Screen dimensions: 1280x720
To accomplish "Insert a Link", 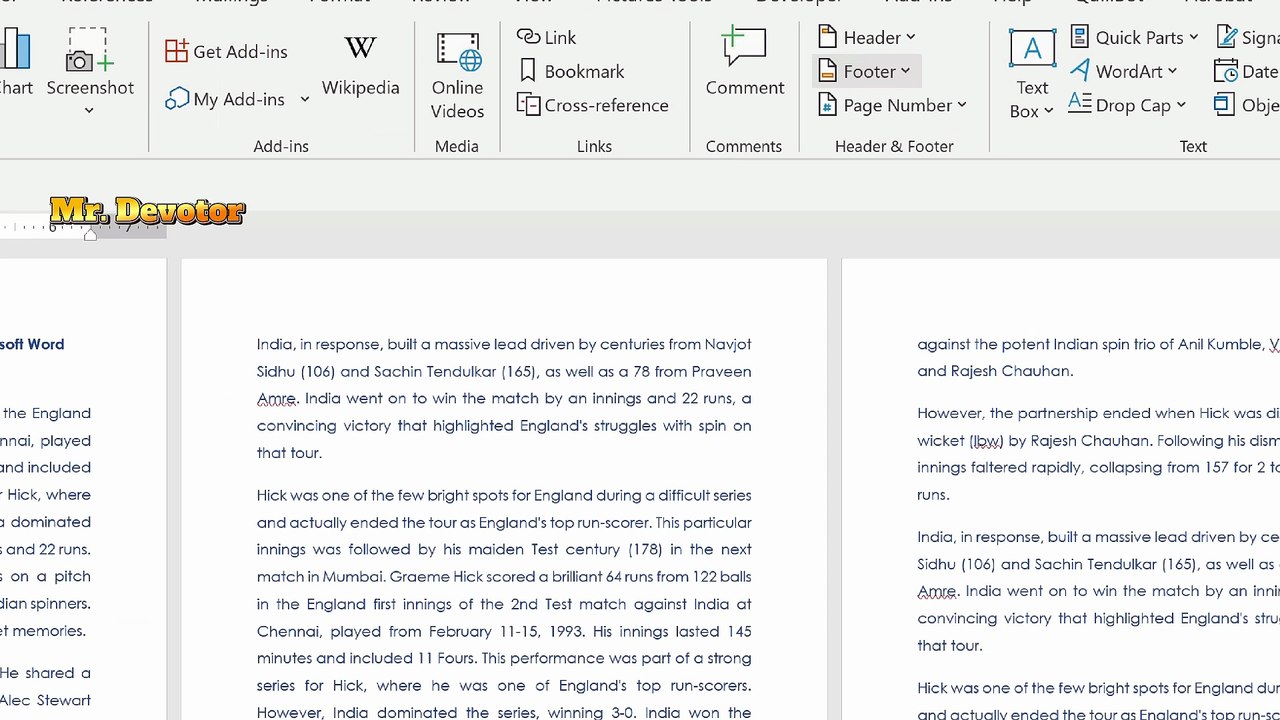I will 547,37.
